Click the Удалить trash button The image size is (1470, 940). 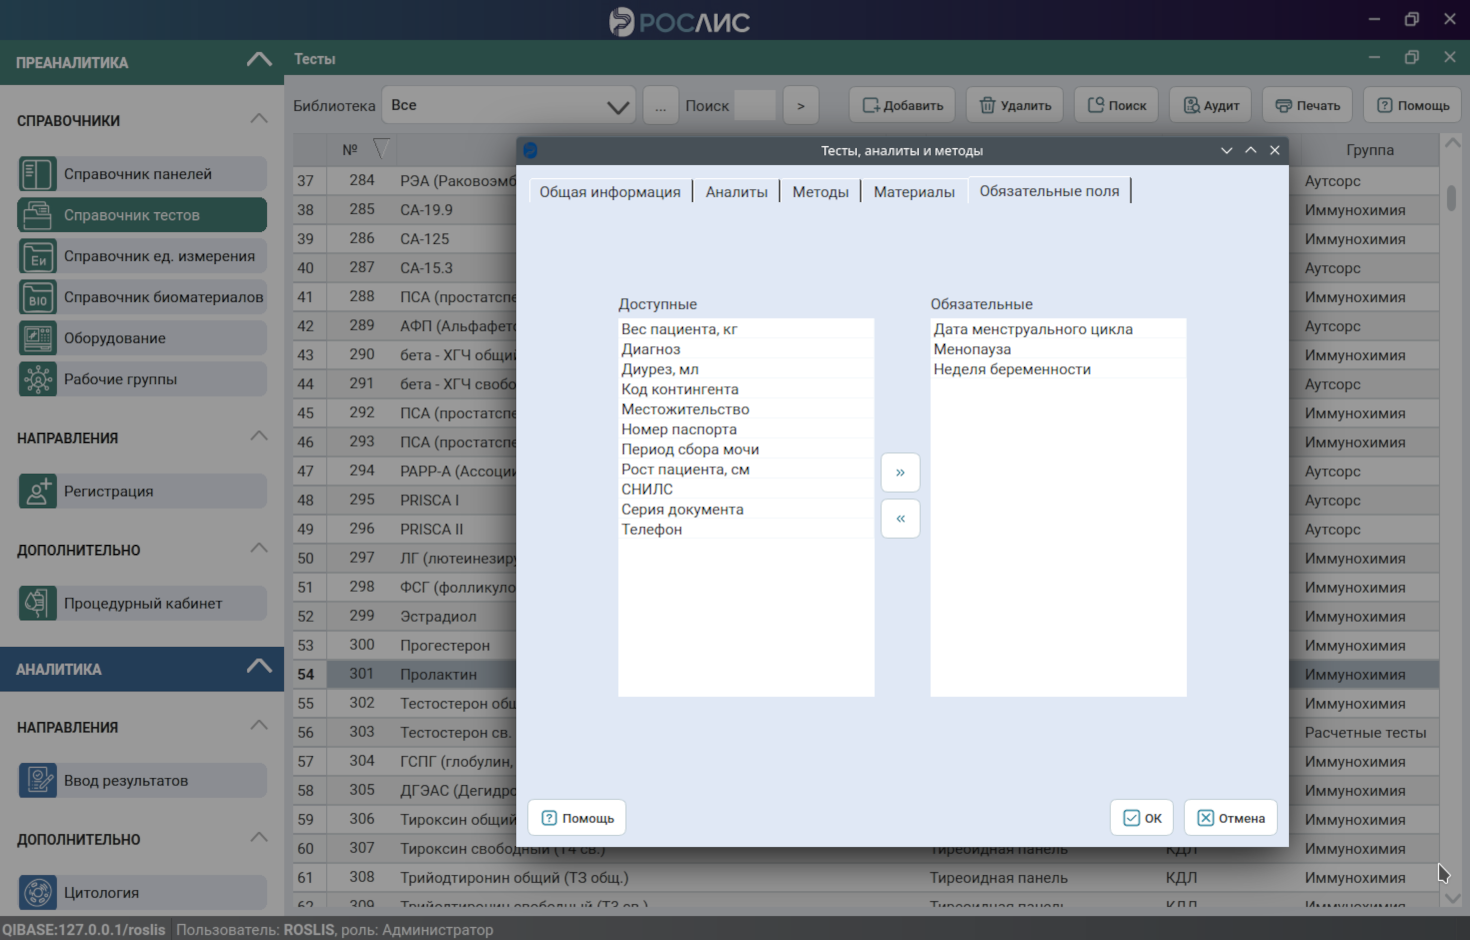click(x=1014, y=105)
